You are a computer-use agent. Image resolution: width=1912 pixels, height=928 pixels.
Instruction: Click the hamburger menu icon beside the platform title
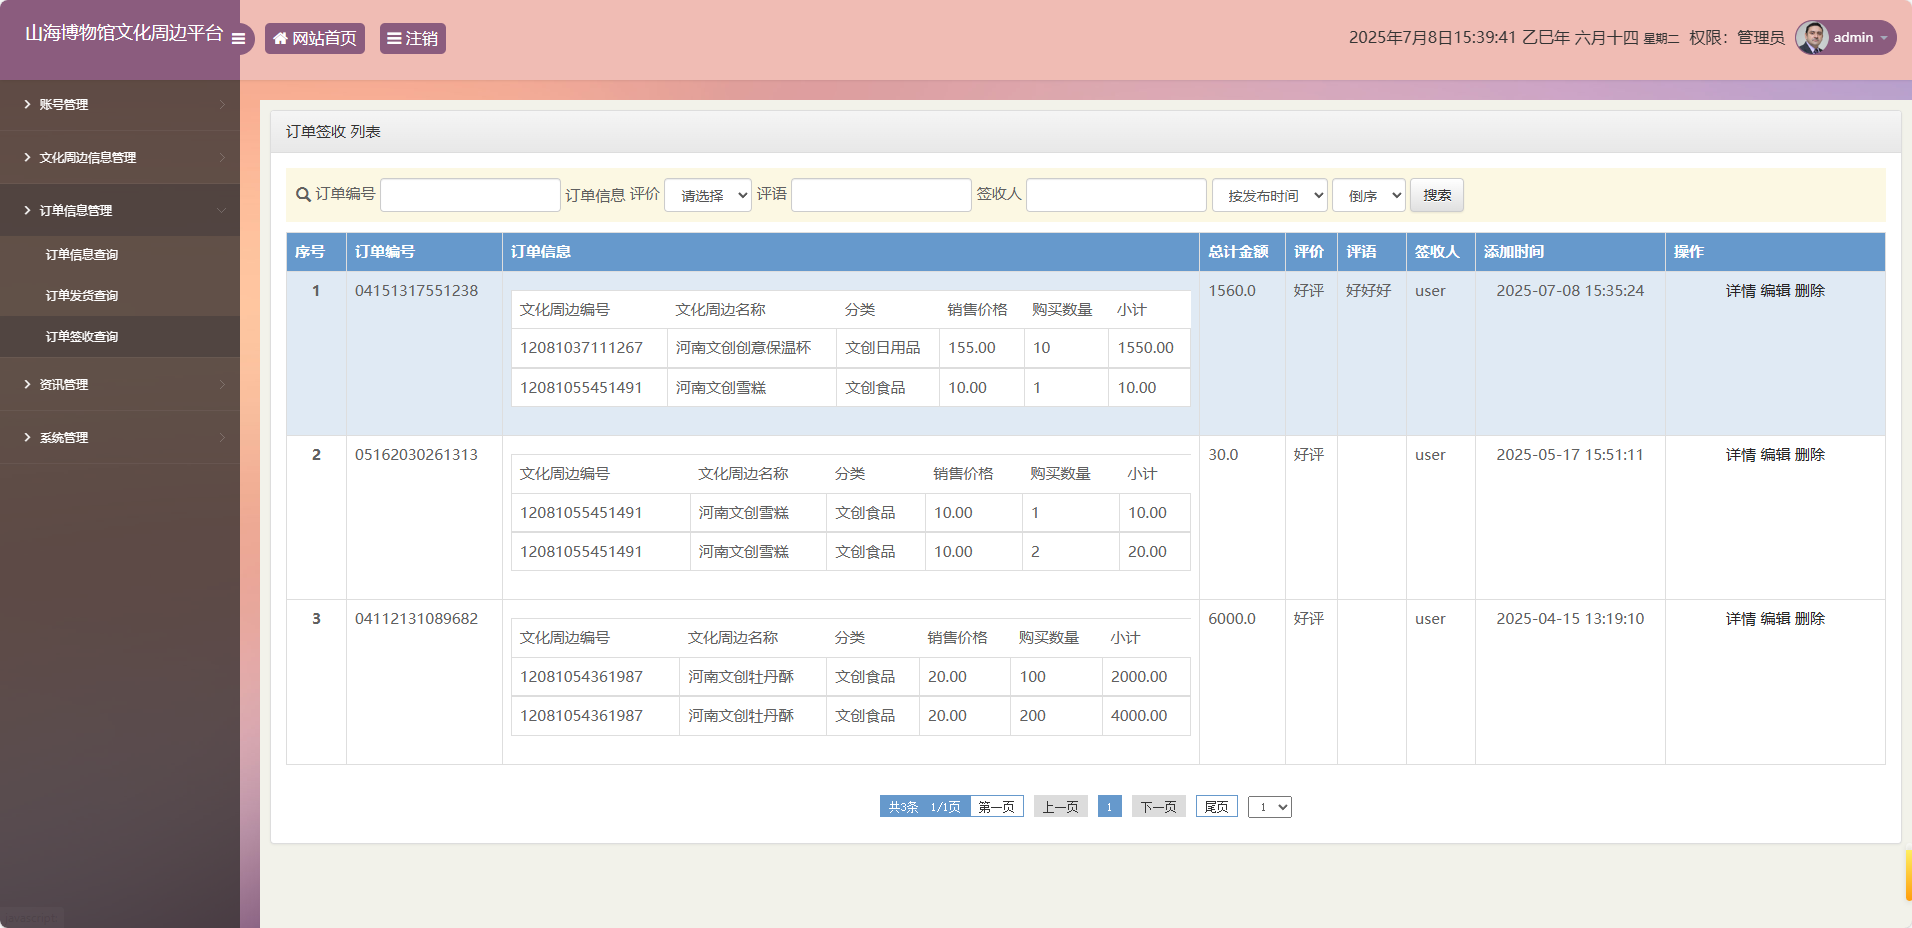238,38
